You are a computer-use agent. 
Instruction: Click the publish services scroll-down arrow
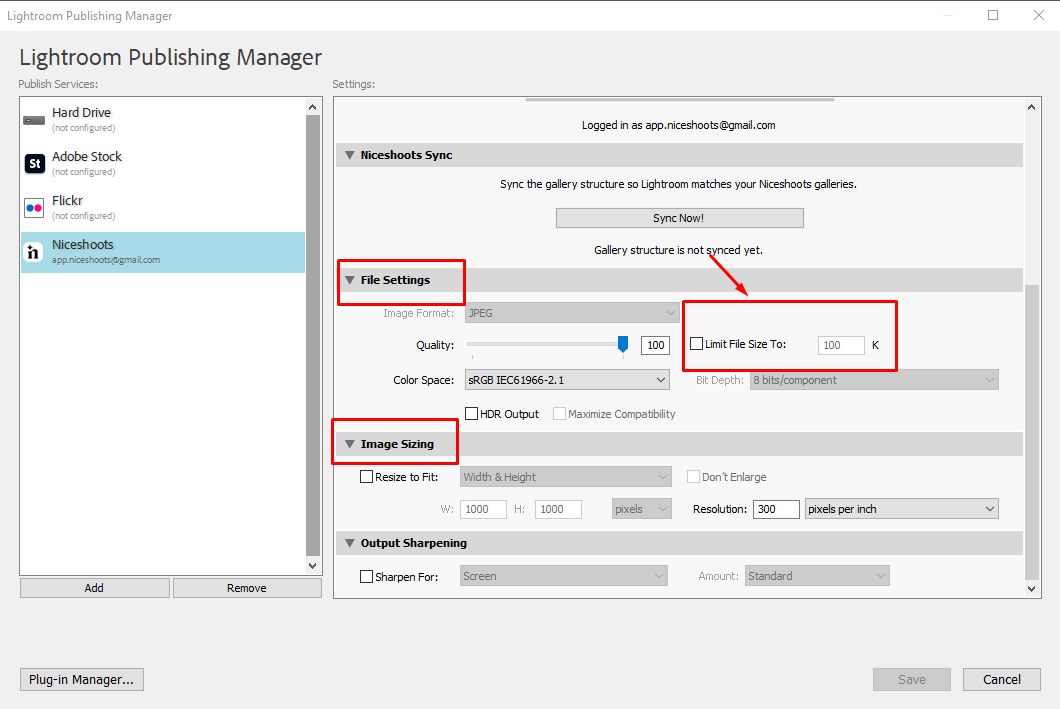312,566
